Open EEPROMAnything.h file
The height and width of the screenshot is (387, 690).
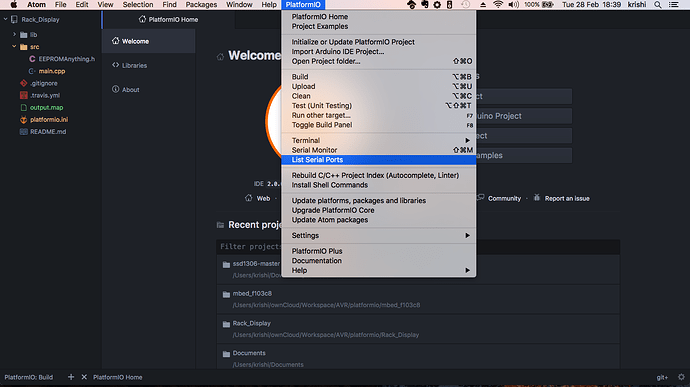click(x=66, y=59)
